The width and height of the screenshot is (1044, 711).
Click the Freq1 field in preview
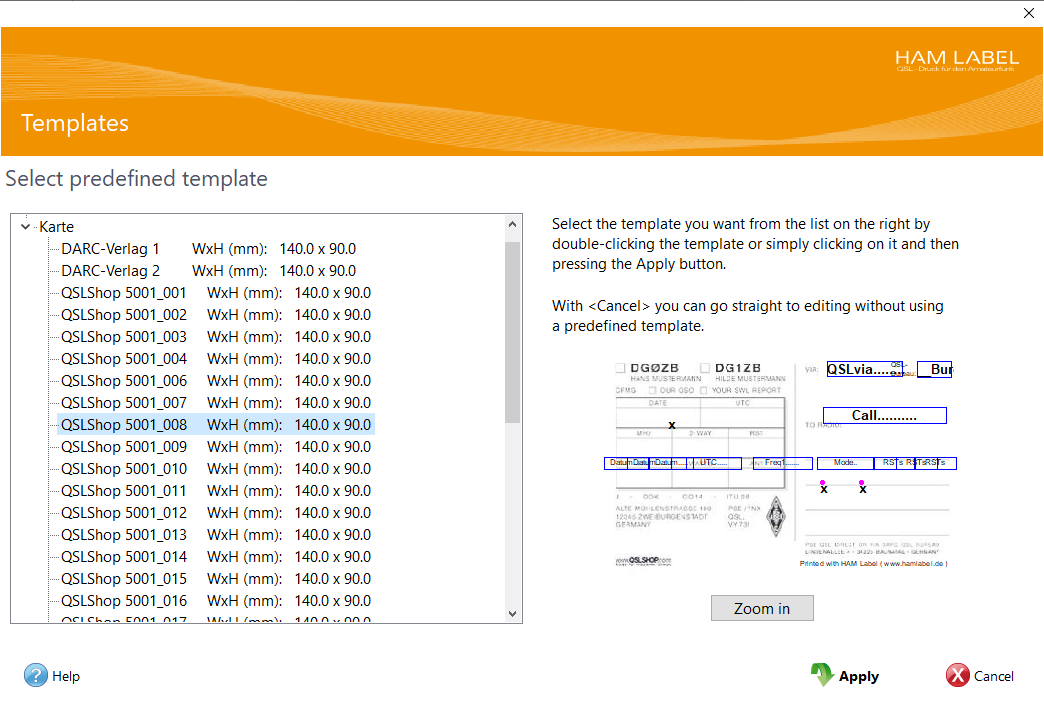782,463
